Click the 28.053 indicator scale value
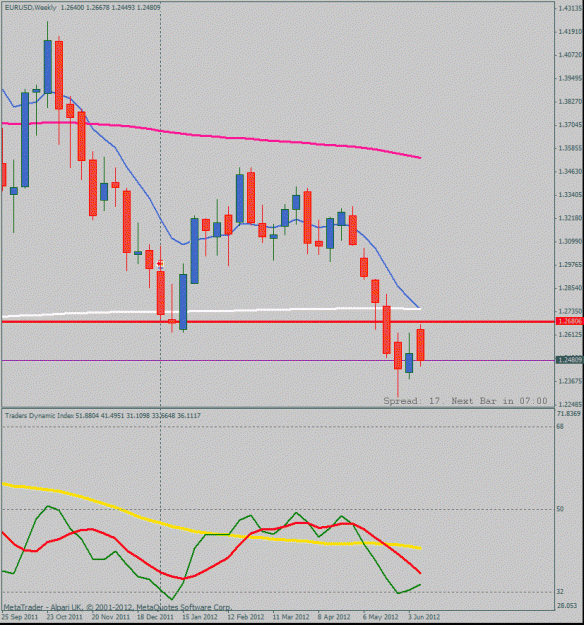 pos(567,605)
